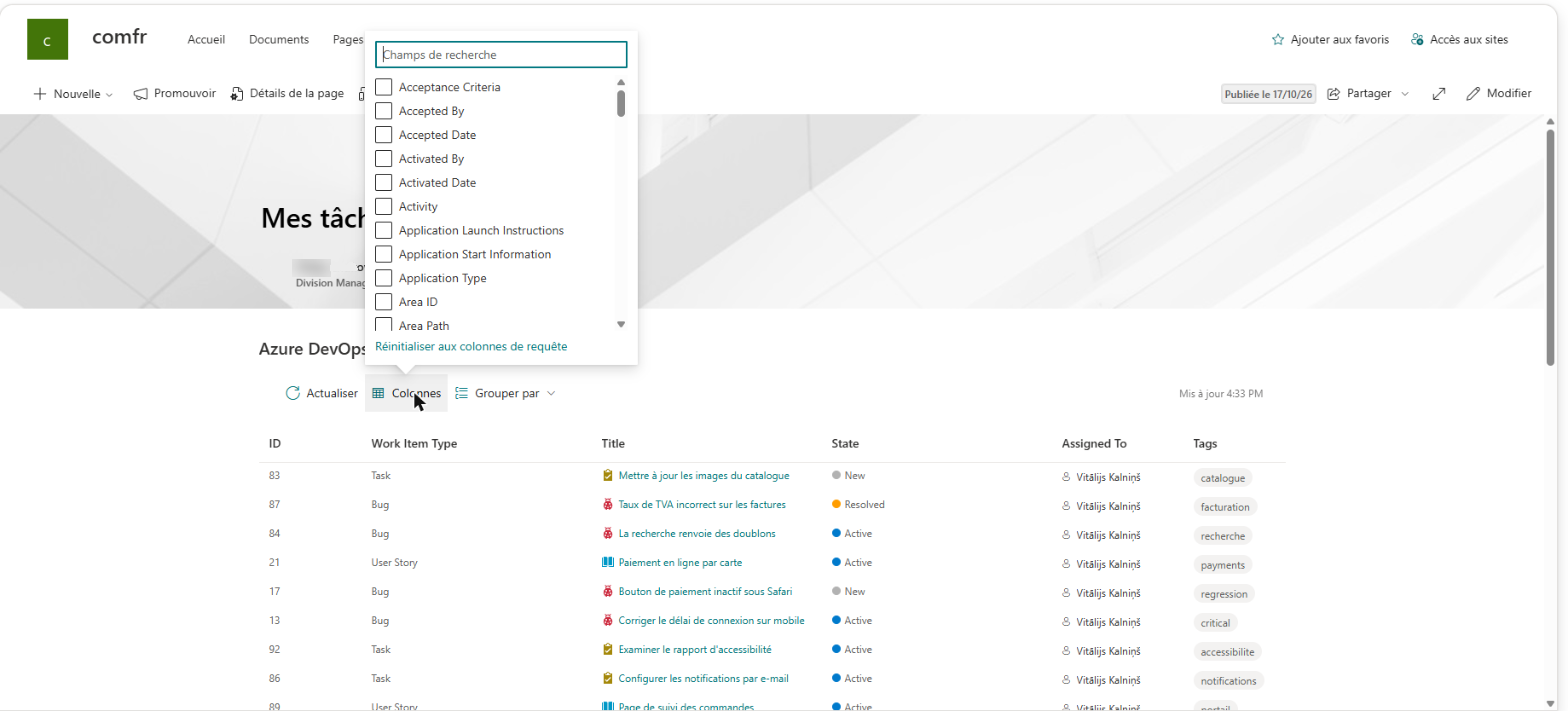Click the "Work Item Type" column header
The width and height of the screenshot is (1568, 711).
coord(414,444)
